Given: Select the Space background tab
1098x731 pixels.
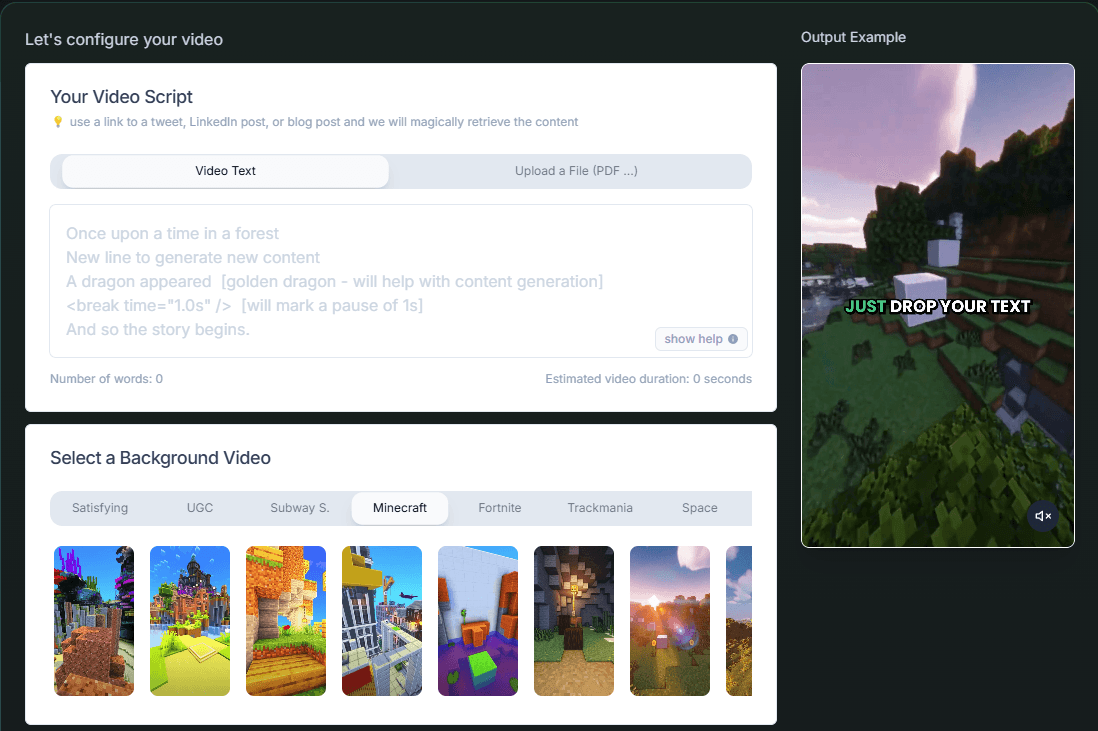Looking at the screenshot, I should pyautogui.click(x=700, y=508).
